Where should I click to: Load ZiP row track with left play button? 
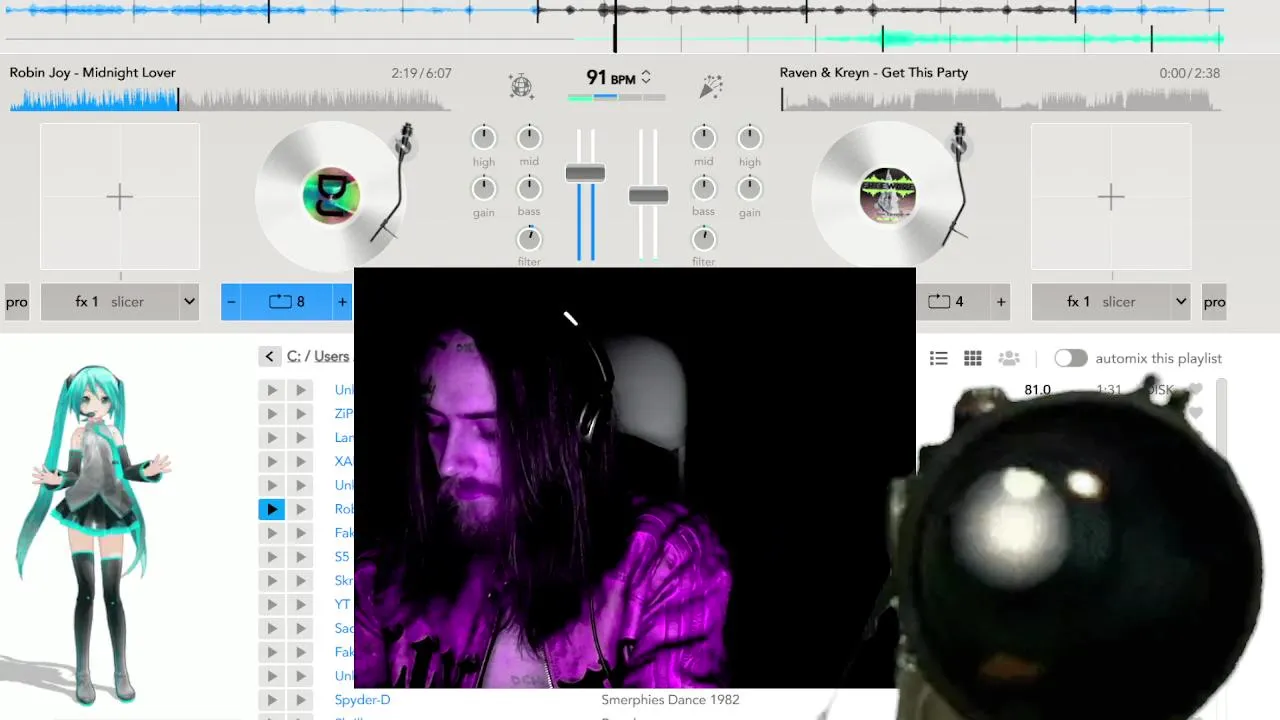tap(271, 413)
